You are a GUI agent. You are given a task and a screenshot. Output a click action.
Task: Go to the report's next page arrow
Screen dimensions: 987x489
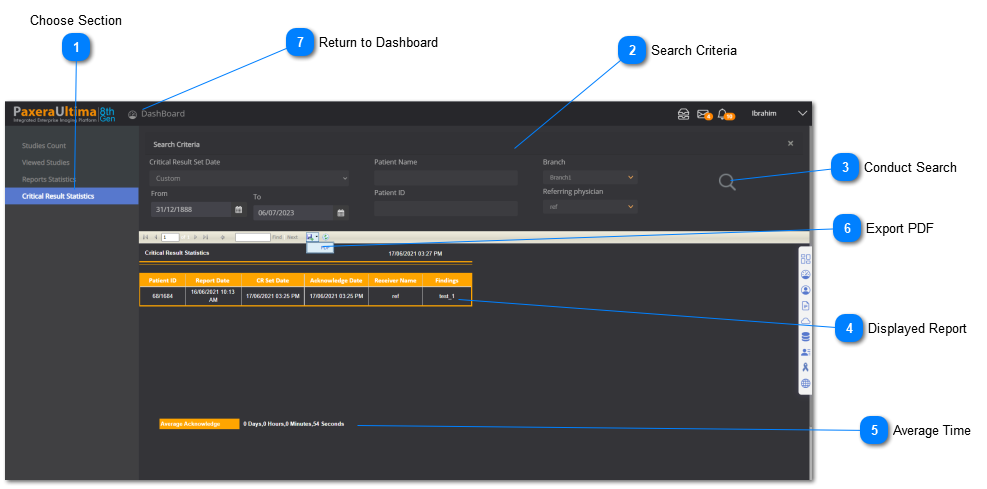[x=194, y=237]
